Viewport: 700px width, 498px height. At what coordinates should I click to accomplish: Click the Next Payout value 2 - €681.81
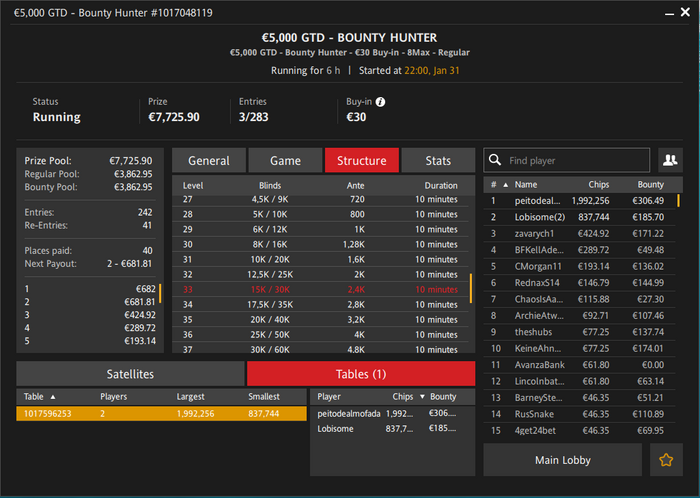(129, 263)
